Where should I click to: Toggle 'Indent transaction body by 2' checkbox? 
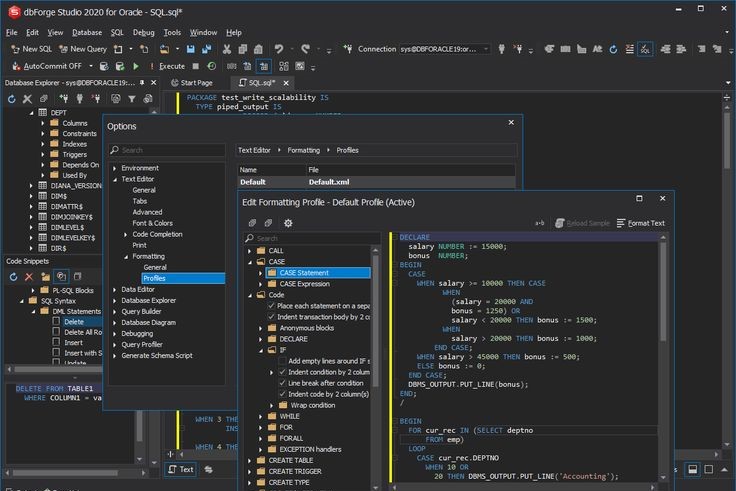271,317
